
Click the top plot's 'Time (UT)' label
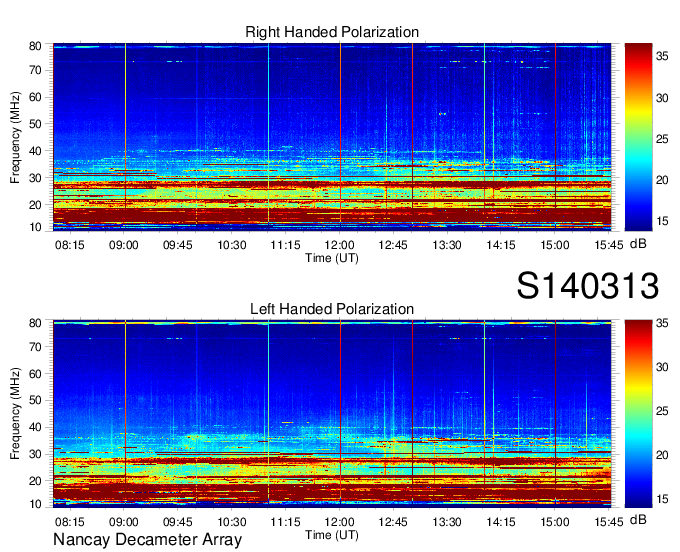[332, 258]
